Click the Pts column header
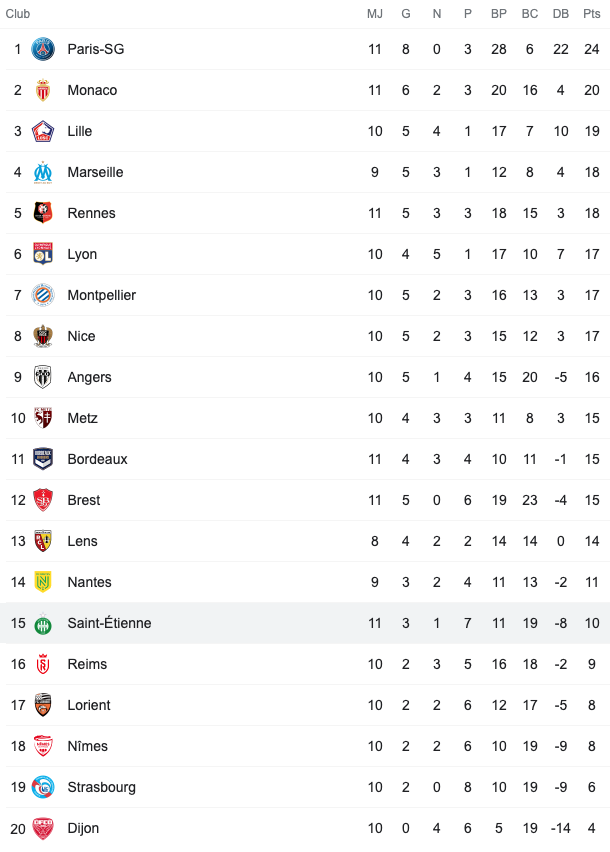The height and width of the screenshot is (852, 610). click(592, 14)
